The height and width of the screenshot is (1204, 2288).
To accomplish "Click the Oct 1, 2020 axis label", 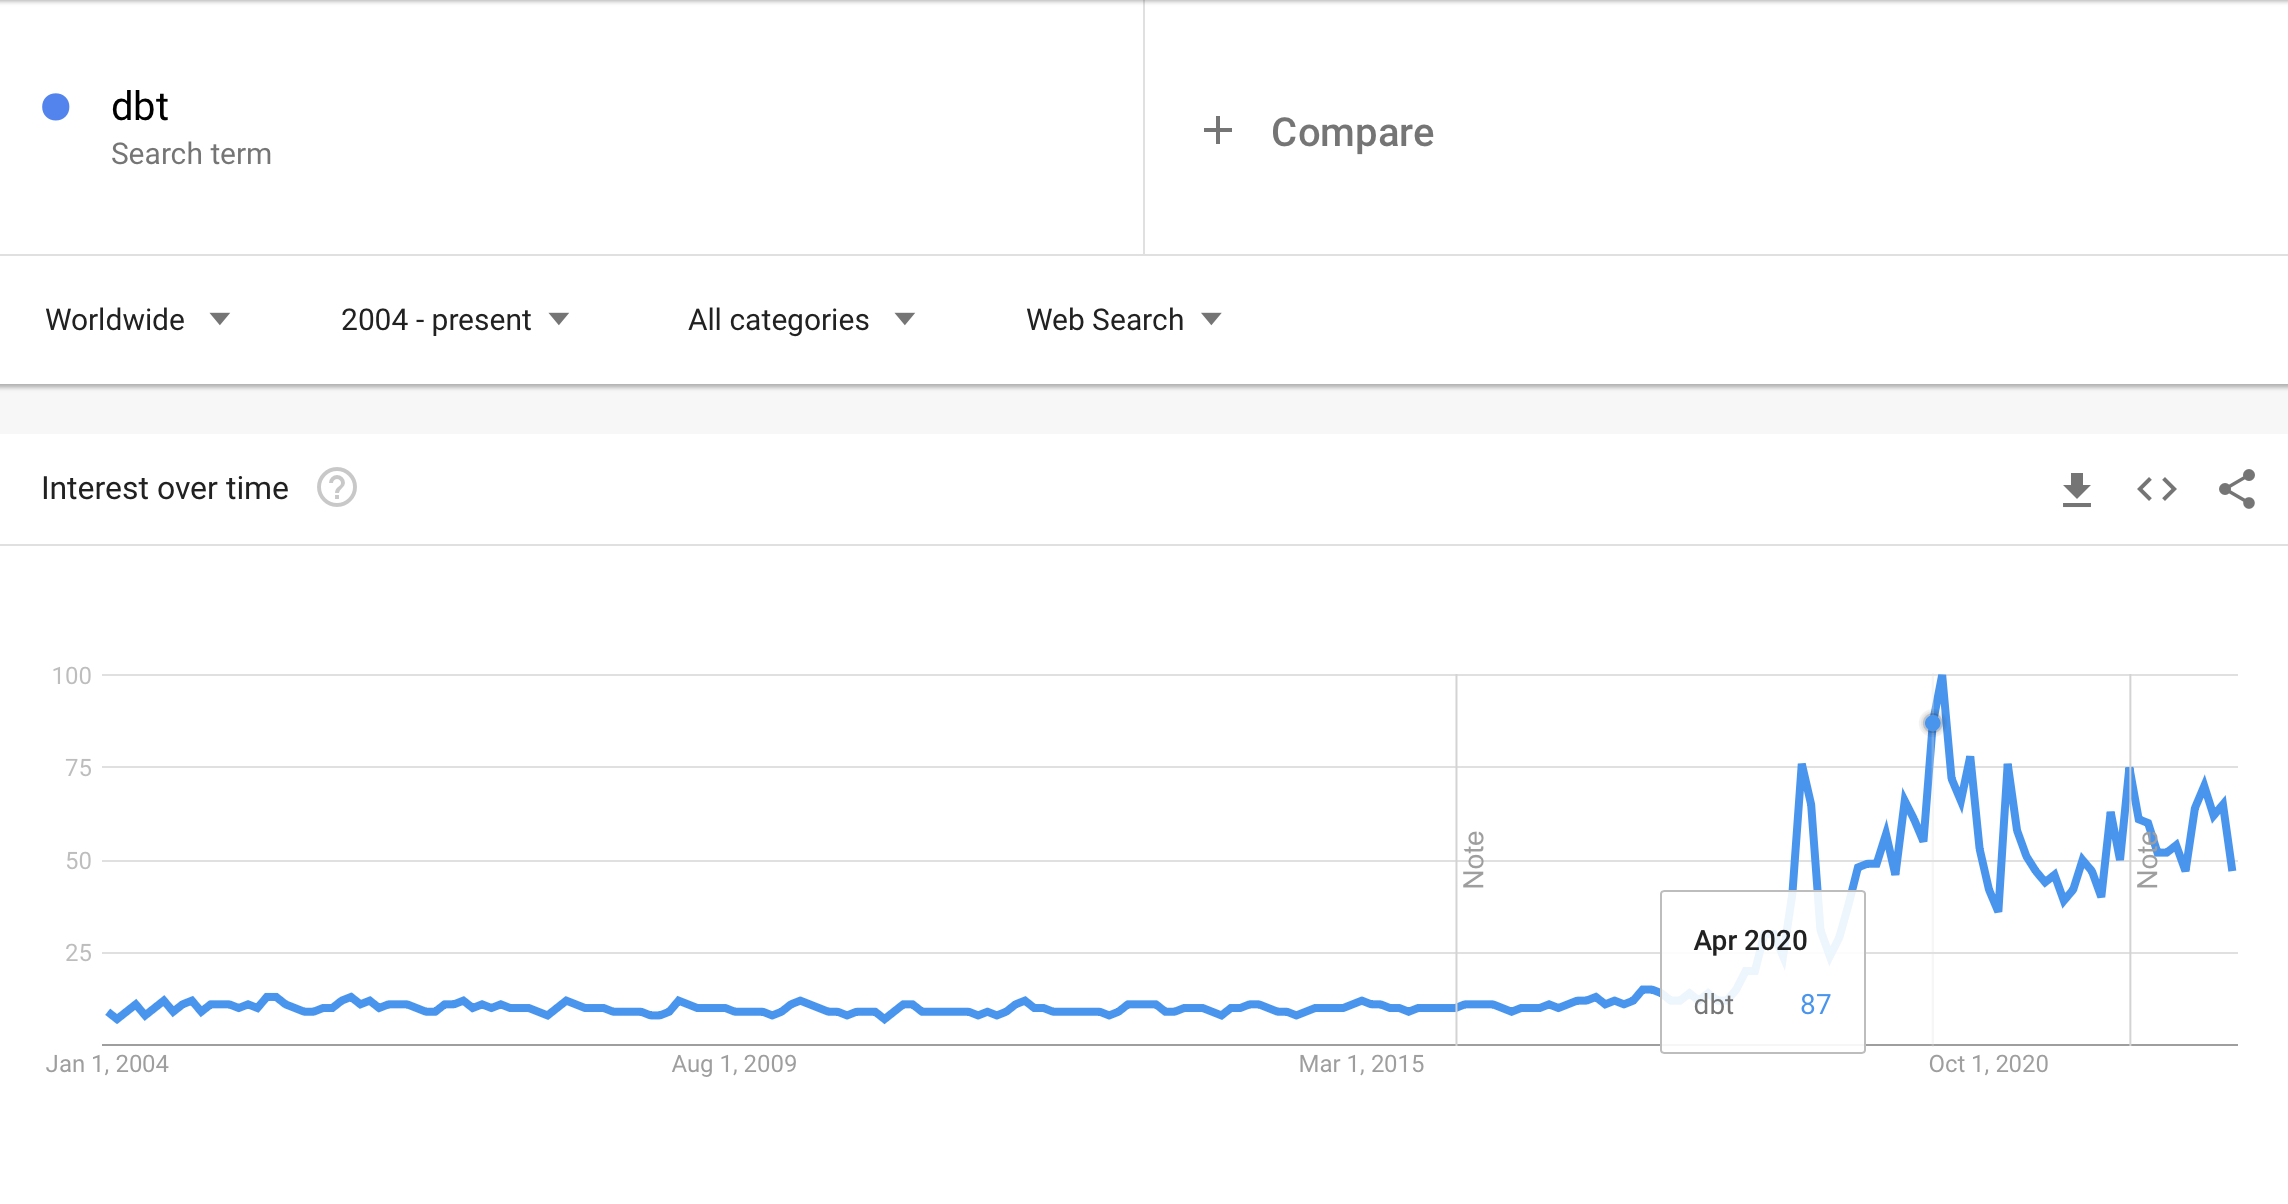I will click(x=1988, y=1064).
